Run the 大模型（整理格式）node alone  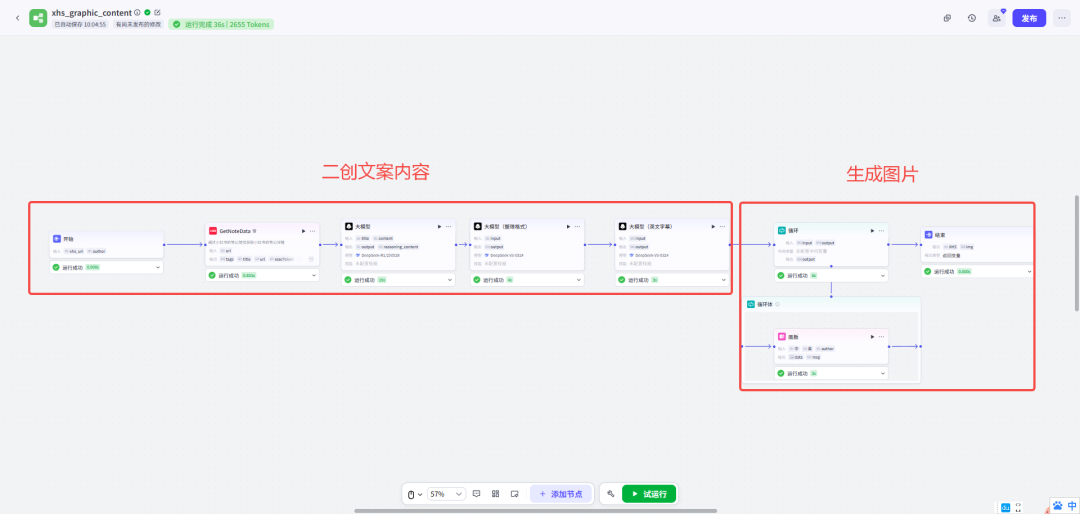(568, 226)
